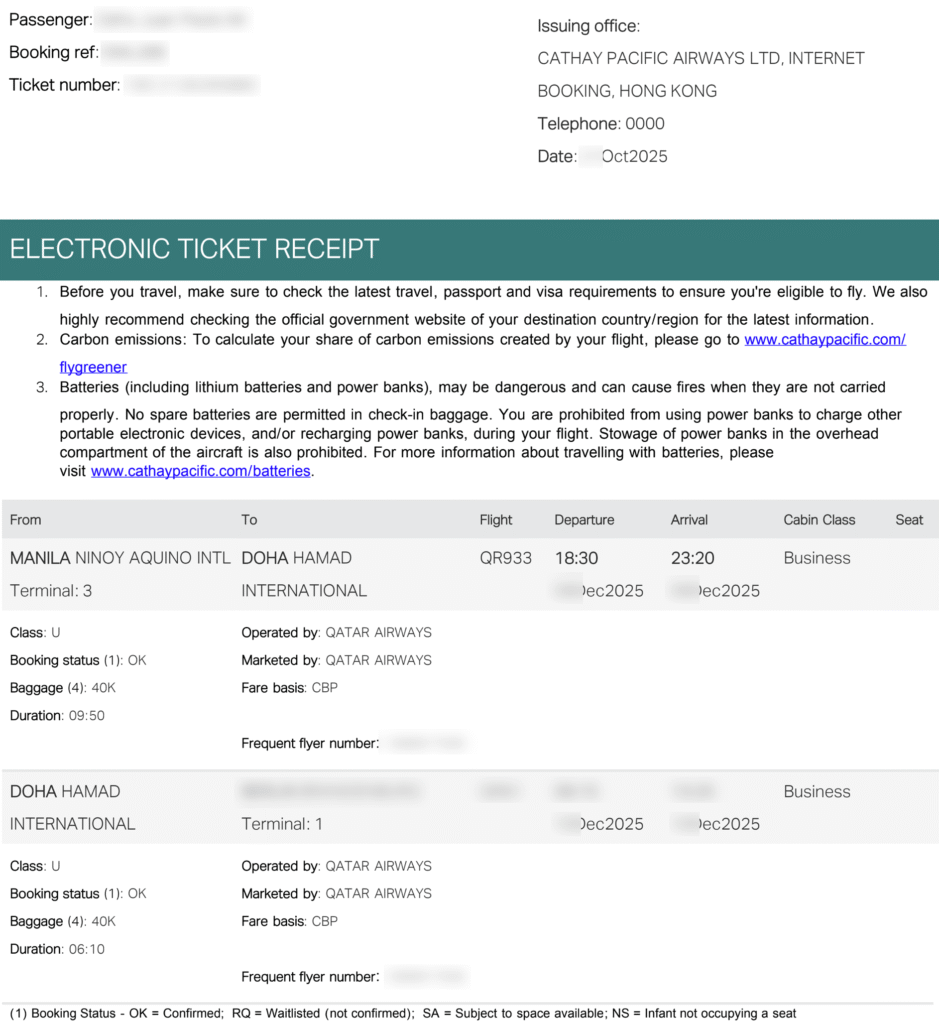Select the From column header
The height and width of the screenshot is (1024, 939).
[x=26, y=520]
